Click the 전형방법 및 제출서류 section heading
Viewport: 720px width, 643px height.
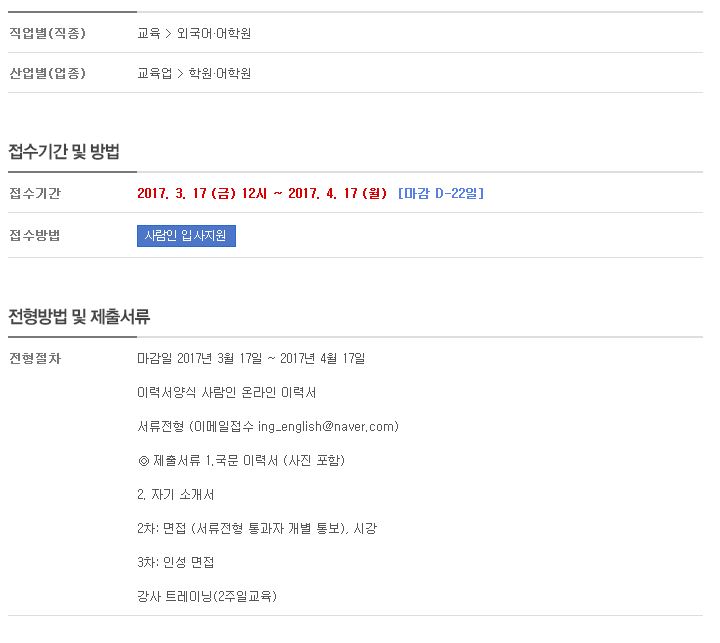[x=79, y=316]
